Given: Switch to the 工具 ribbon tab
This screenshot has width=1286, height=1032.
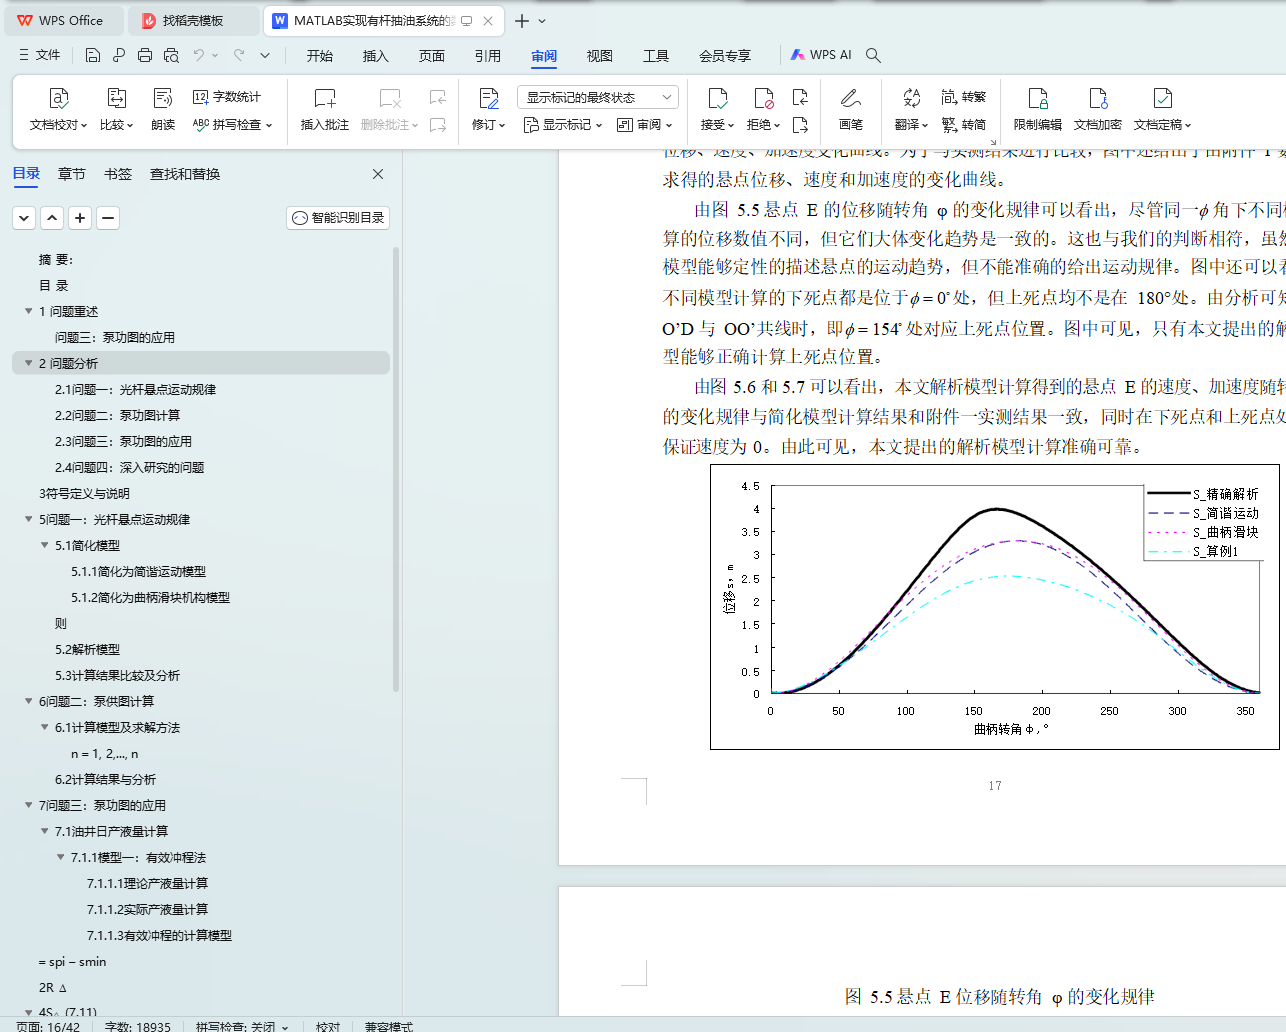Looking at the screenshot, I should click(x=656, y=56).
